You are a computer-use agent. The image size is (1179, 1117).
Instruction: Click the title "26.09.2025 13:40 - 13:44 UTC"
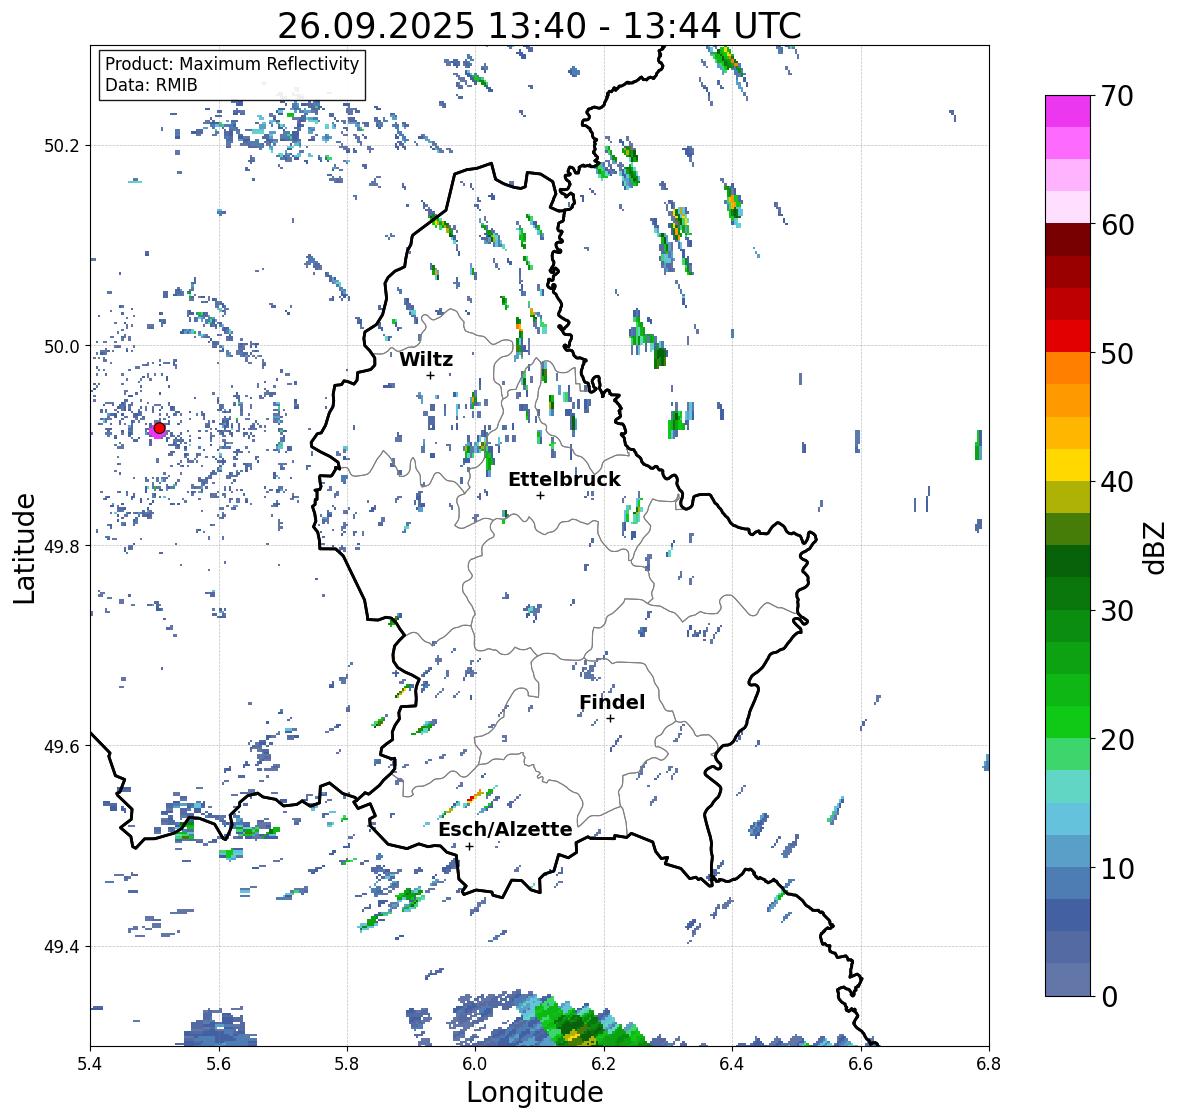[x=539, y=26]
